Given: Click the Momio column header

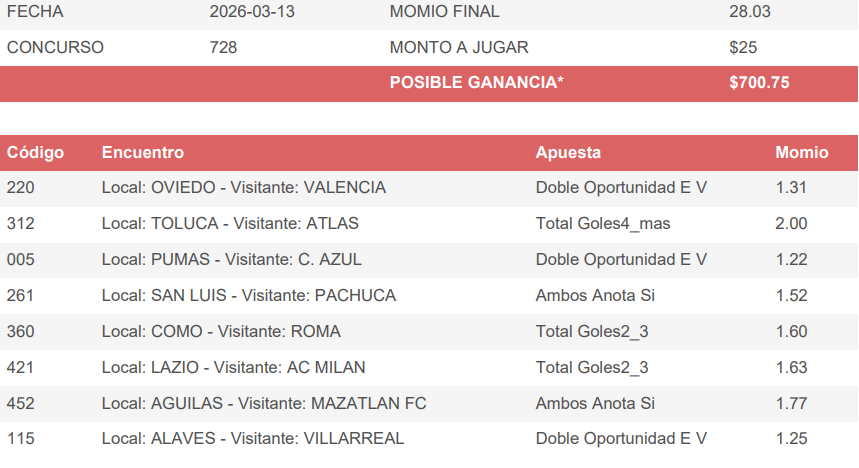Looking at the screenshot, I should click(801, 153).
